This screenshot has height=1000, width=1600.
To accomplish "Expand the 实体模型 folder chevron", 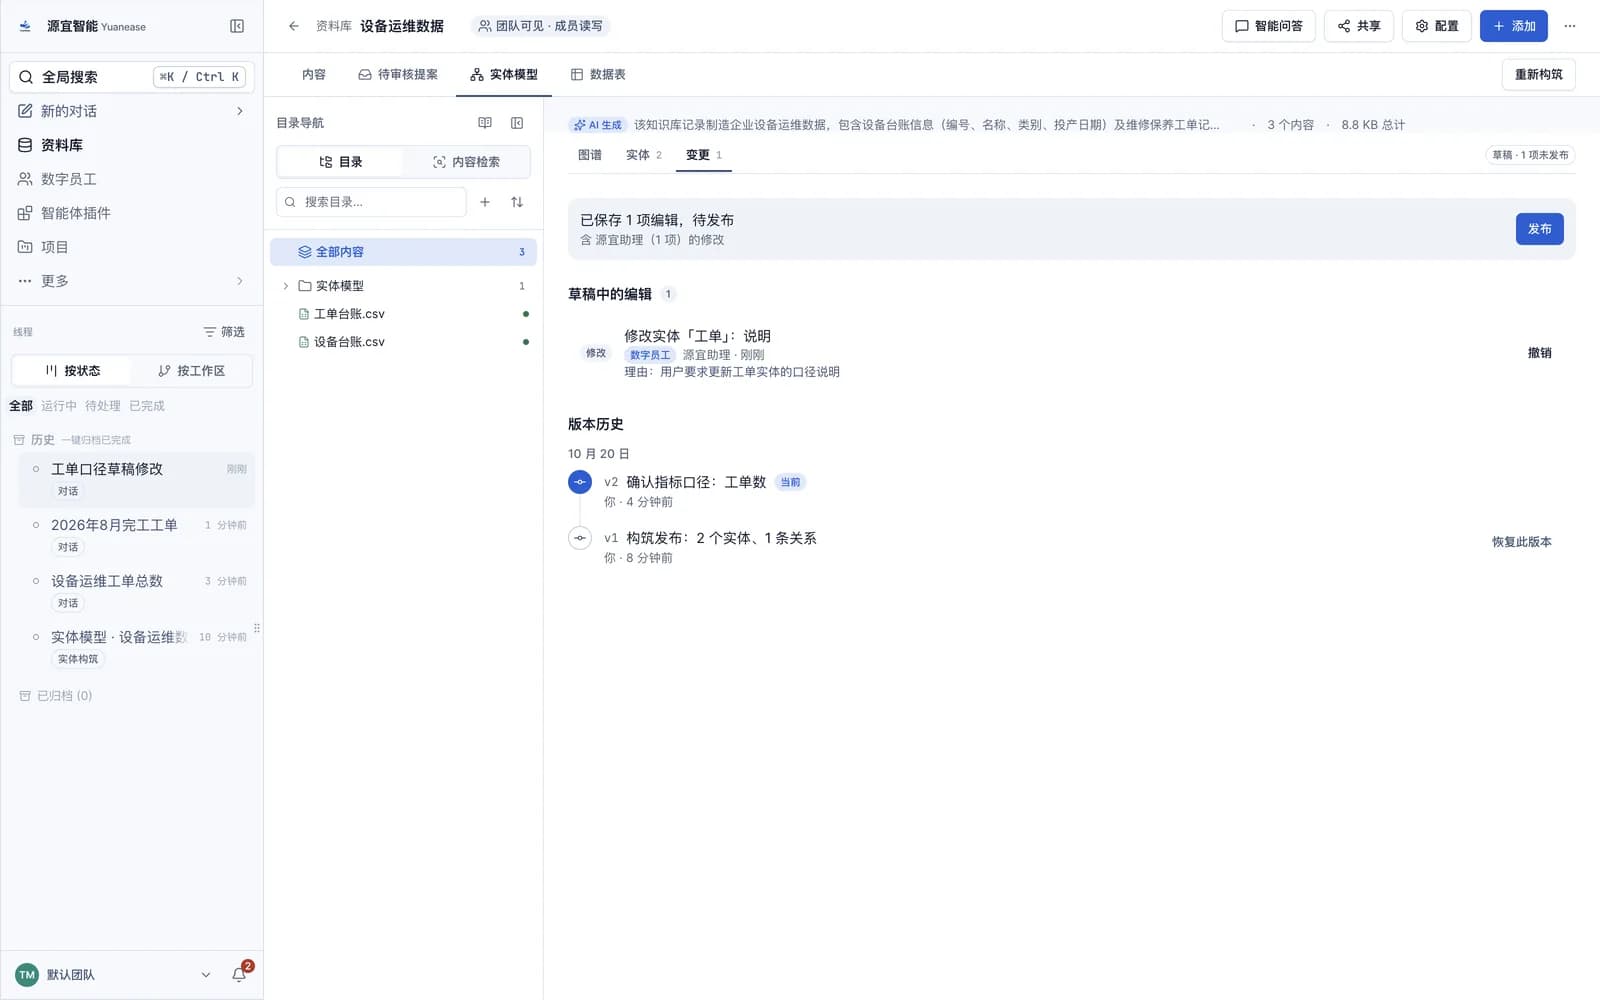I will 286,286.
